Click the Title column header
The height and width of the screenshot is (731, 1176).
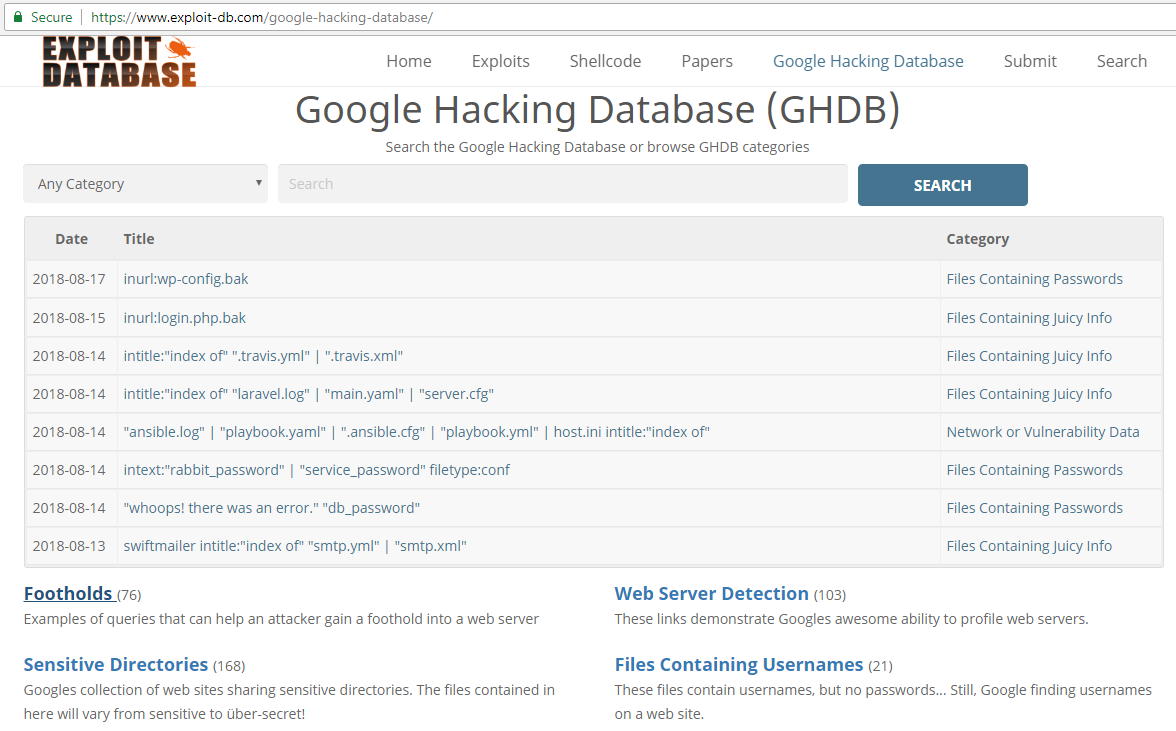pyautogui.click(x=139, y=239)
